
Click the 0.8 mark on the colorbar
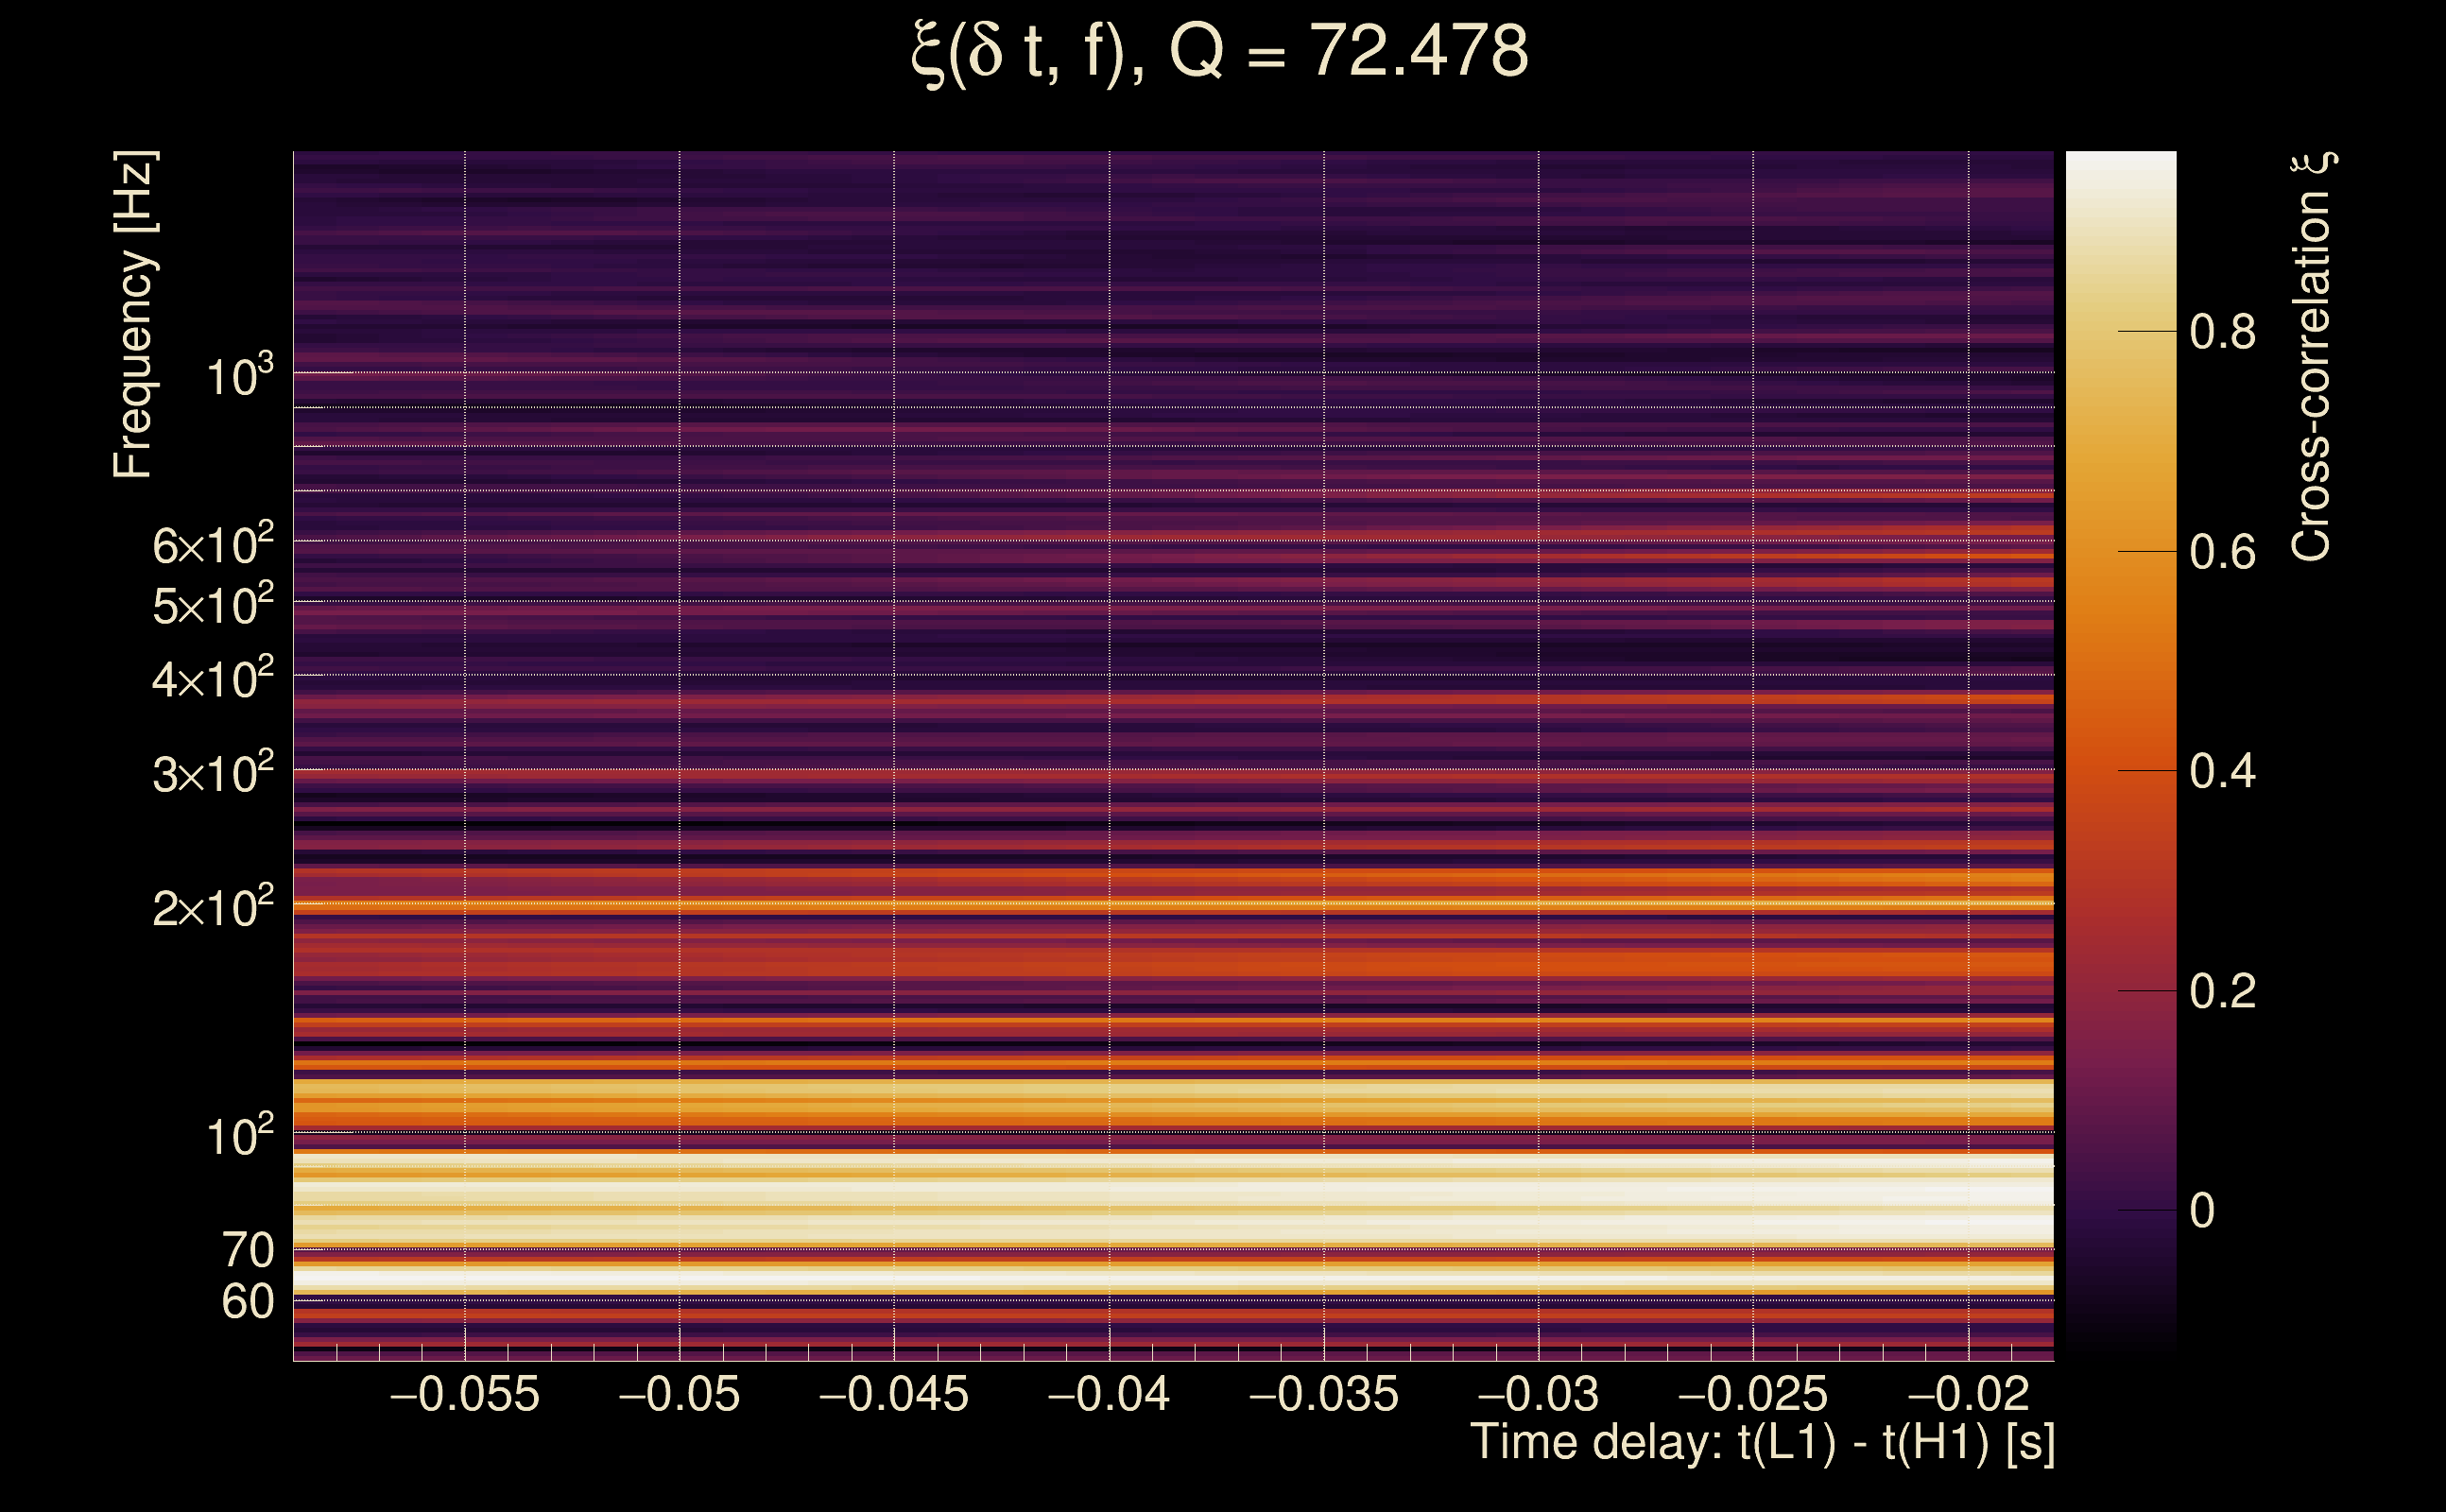click(x=2222, y=332)
